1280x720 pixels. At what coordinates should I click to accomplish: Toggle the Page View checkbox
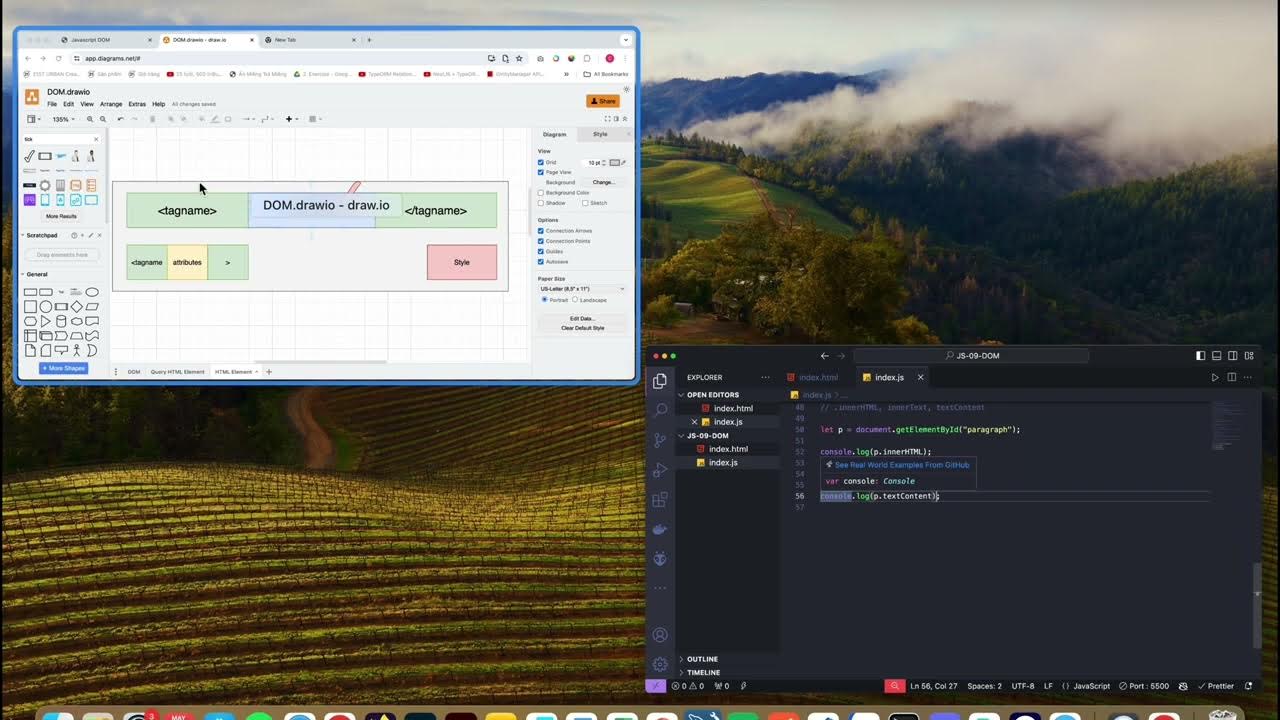pos(541,172)
